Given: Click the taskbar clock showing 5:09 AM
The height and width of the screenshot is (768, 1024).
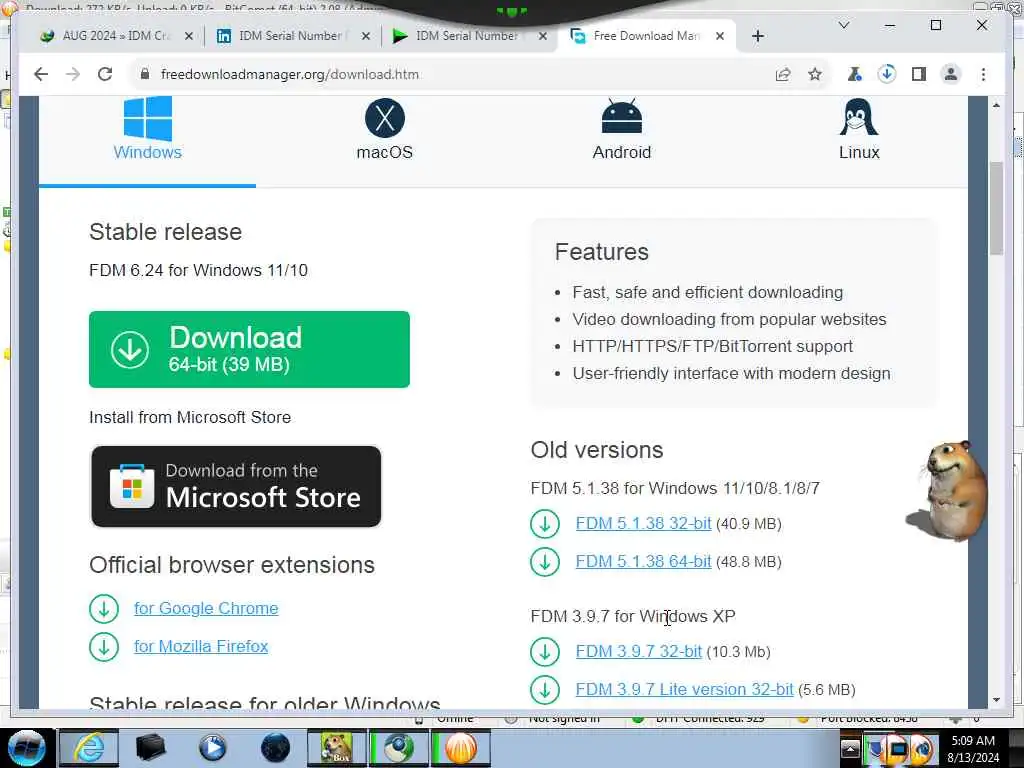Looking at the screenshot, I should click(x=973, y=748).
